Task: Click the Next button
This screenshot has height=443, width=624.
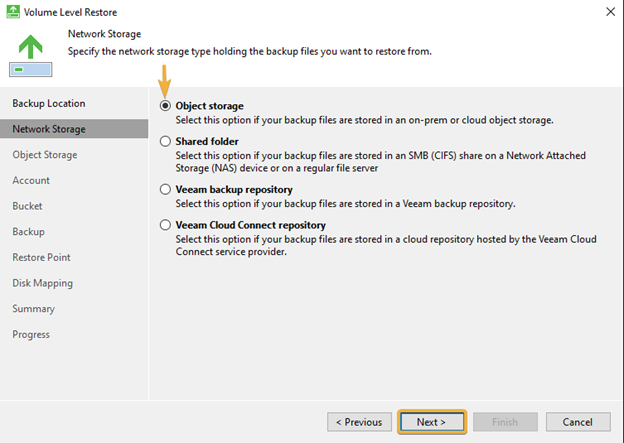Action: 432,422
